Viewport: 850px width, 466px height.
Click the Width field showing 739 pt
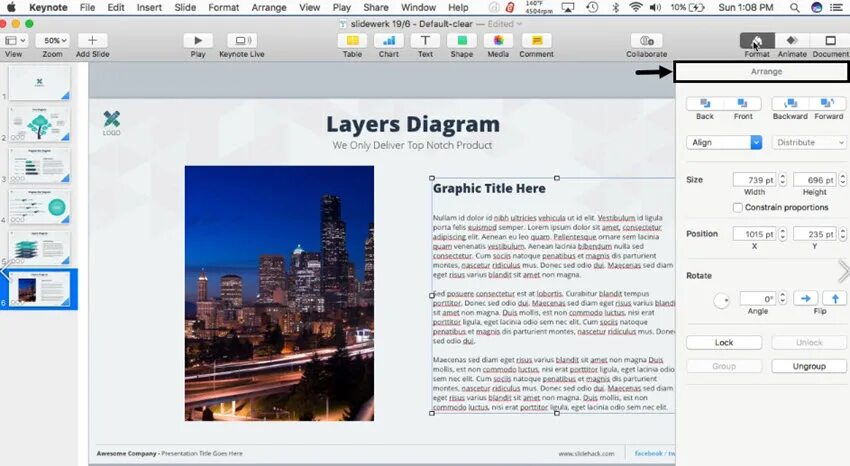click(x=755, y=180)
